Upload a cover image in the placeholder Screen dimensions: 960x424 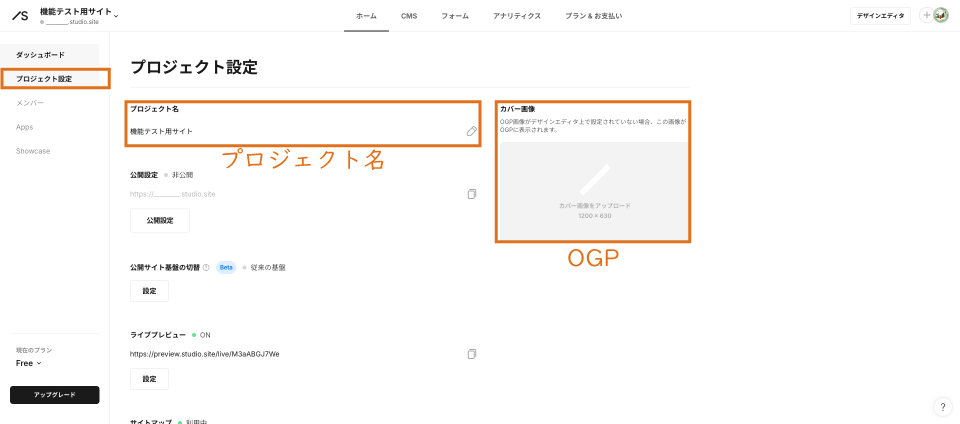594,191
